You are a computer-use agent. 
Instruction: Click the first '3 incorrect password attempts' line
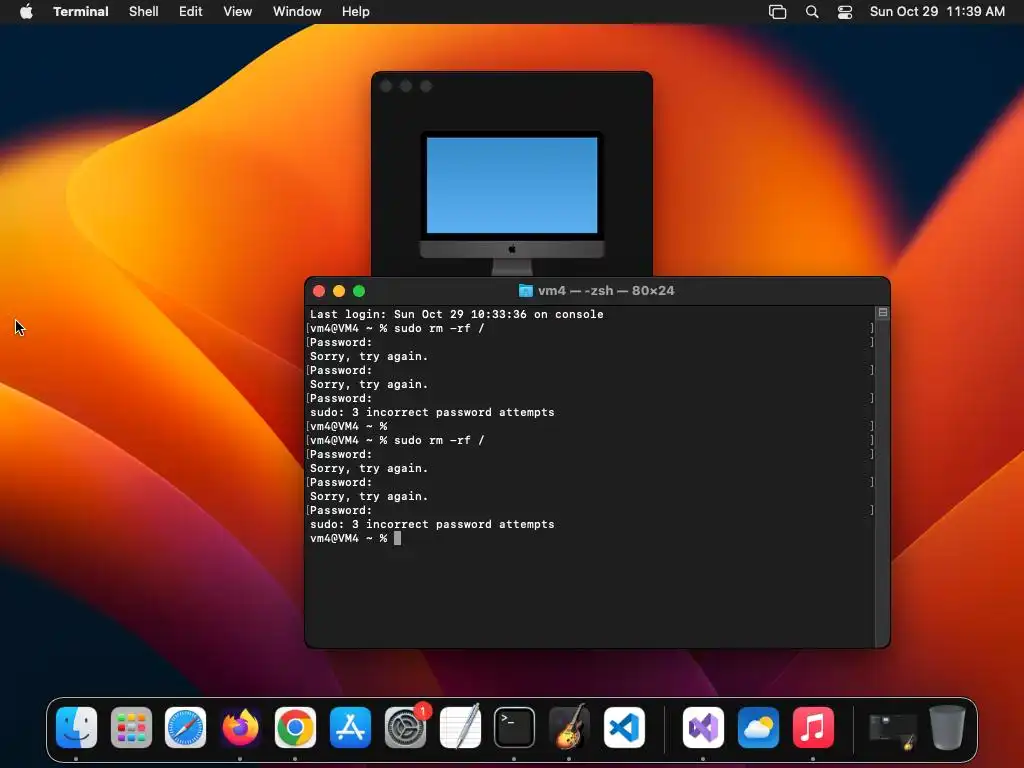[x=432, y=412]
